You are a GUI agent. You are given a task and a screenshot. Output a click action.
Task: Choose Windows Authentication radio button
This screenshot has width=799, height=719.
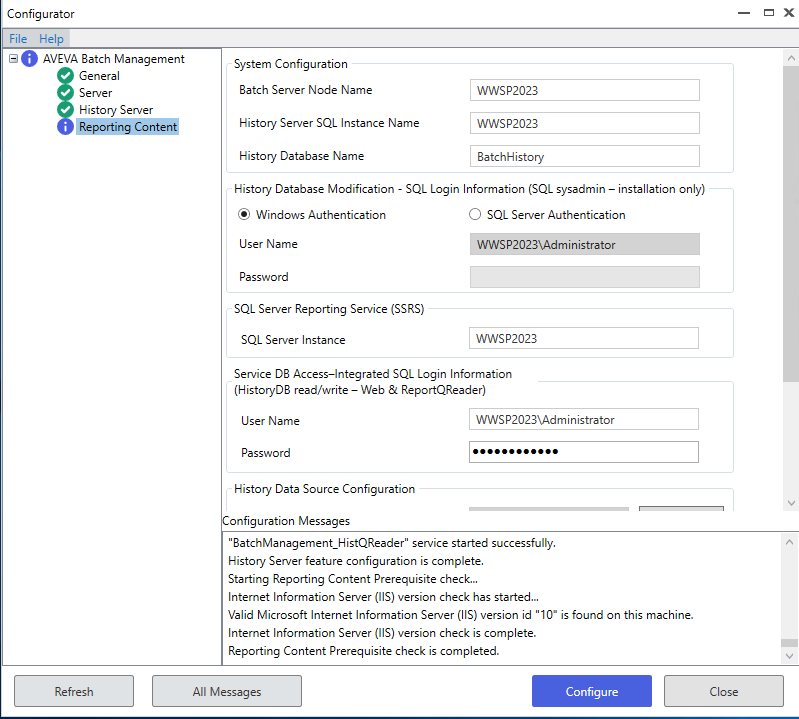coord(244,215)
